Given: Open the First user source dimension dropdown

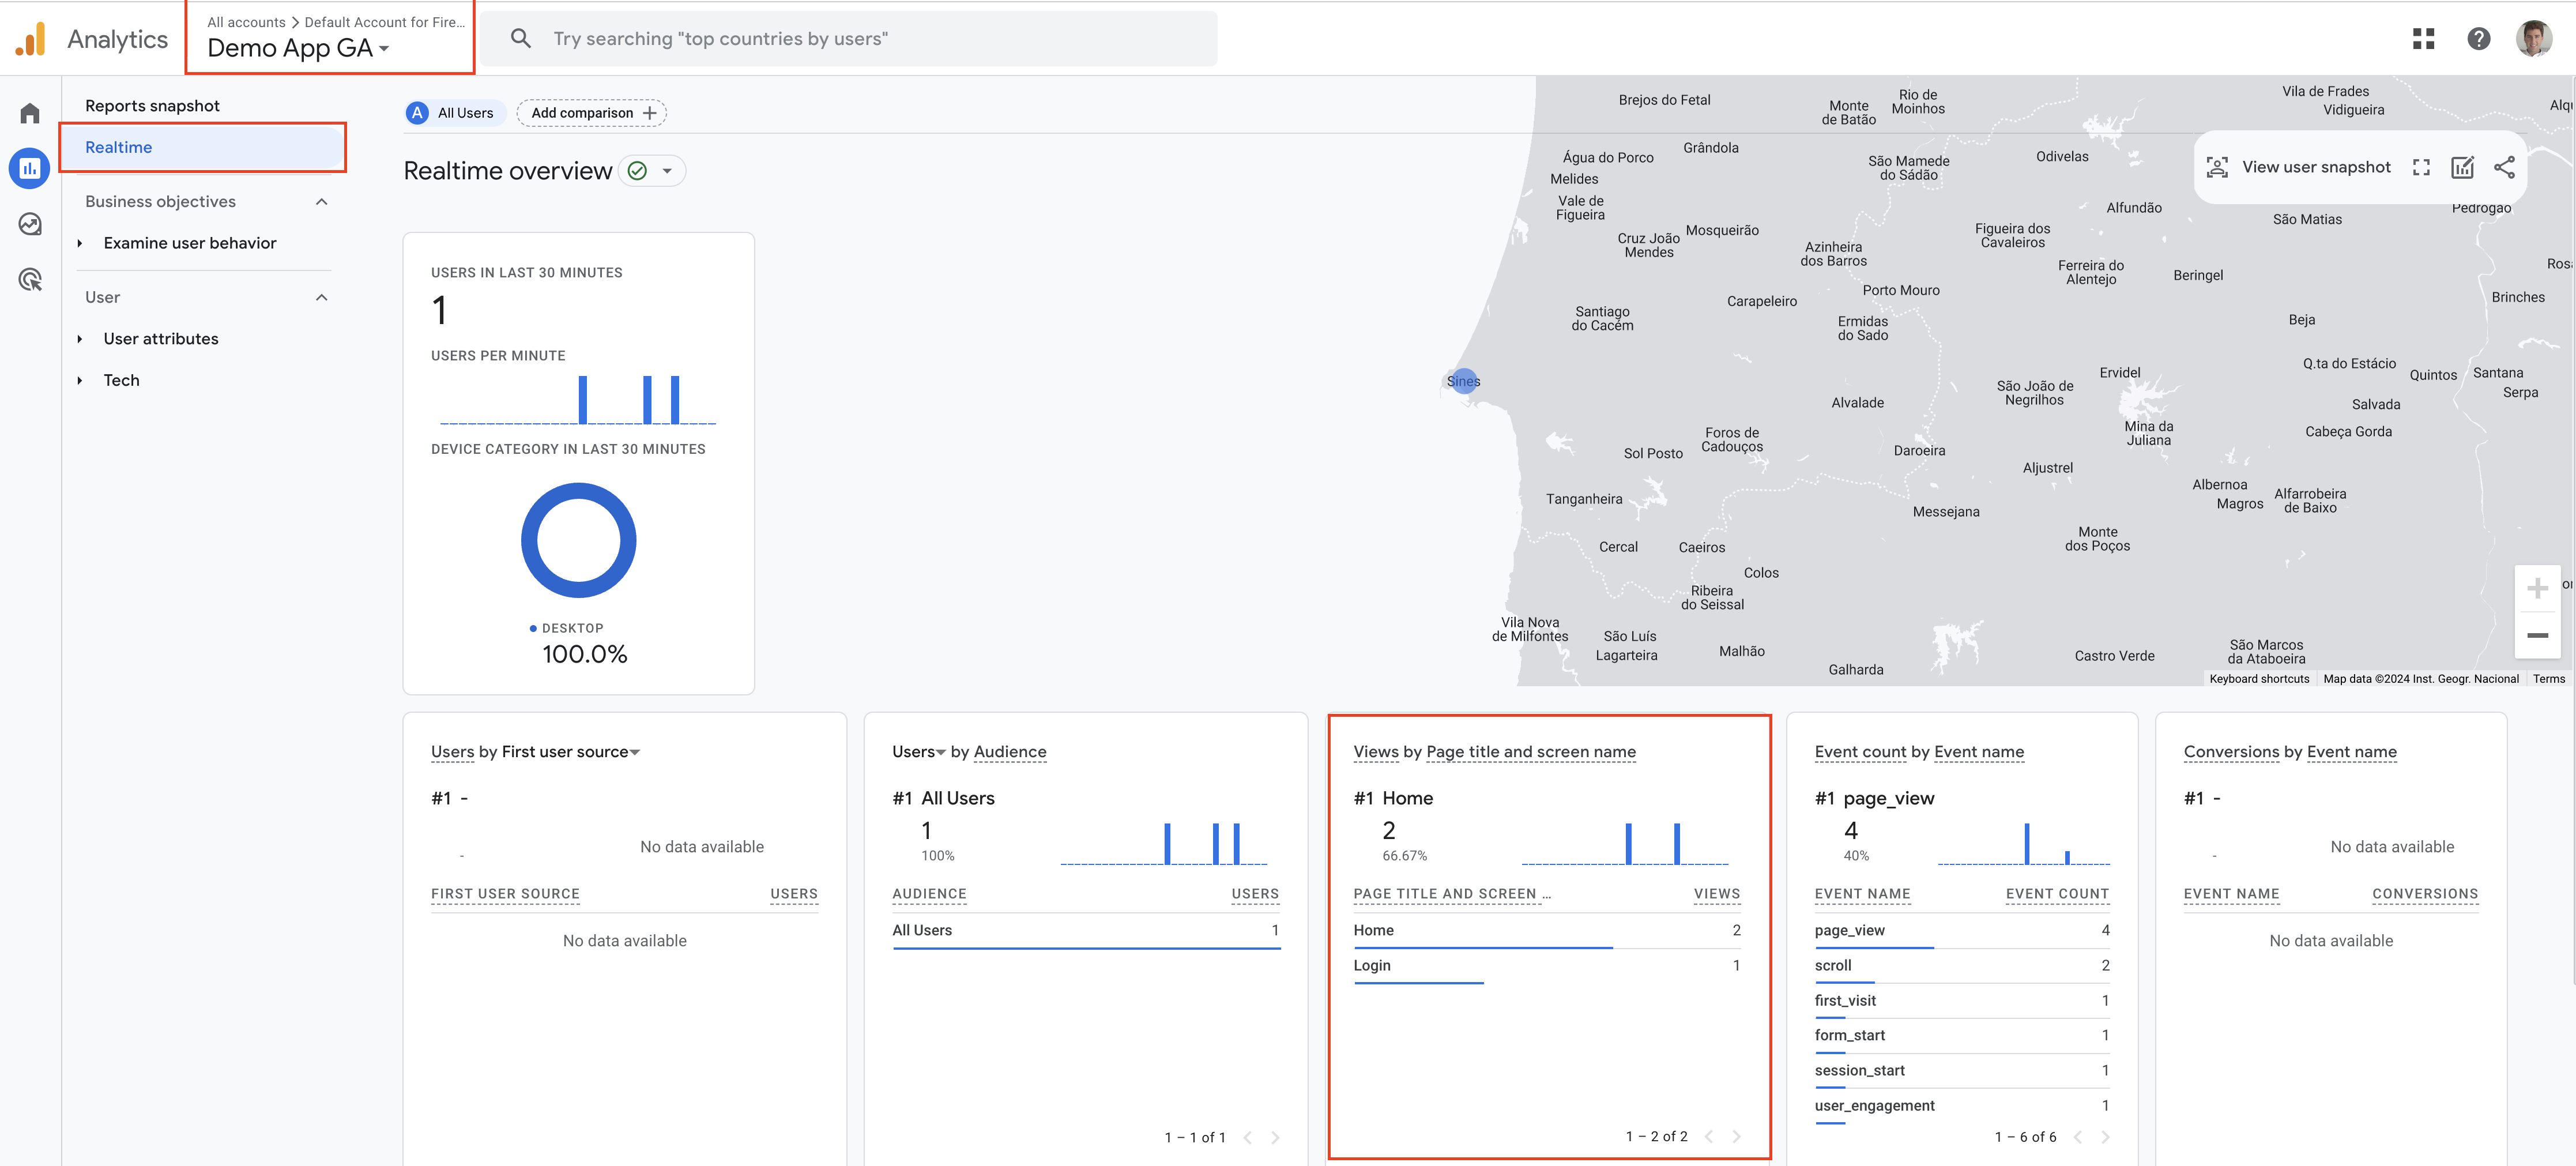Looking at the screenshot, I should pyautogui.click(x=571, y=752).
